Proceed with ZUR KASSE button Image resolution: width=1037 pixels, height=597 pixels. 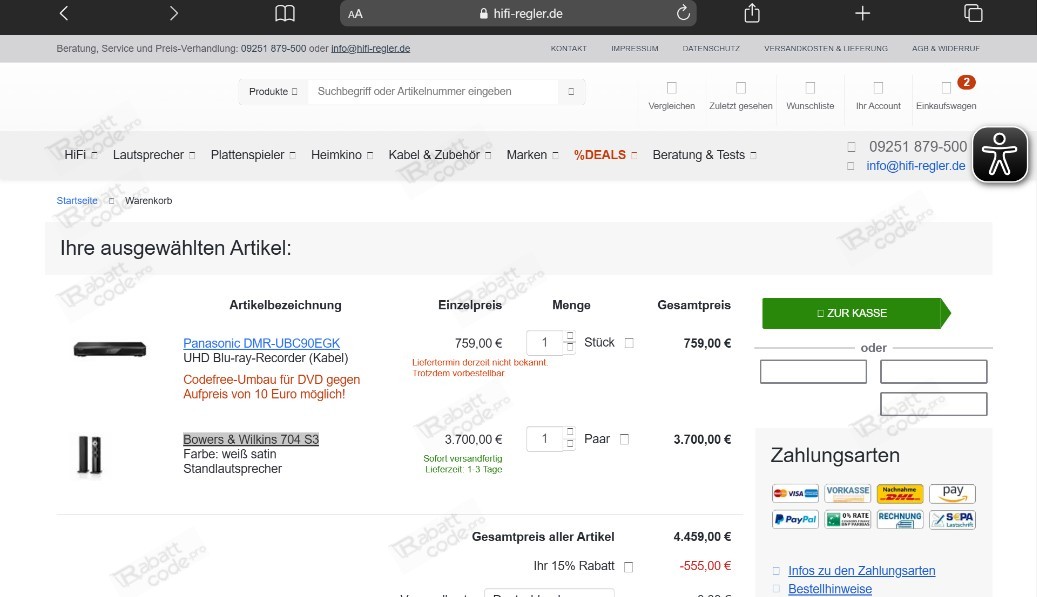point(856,313)
